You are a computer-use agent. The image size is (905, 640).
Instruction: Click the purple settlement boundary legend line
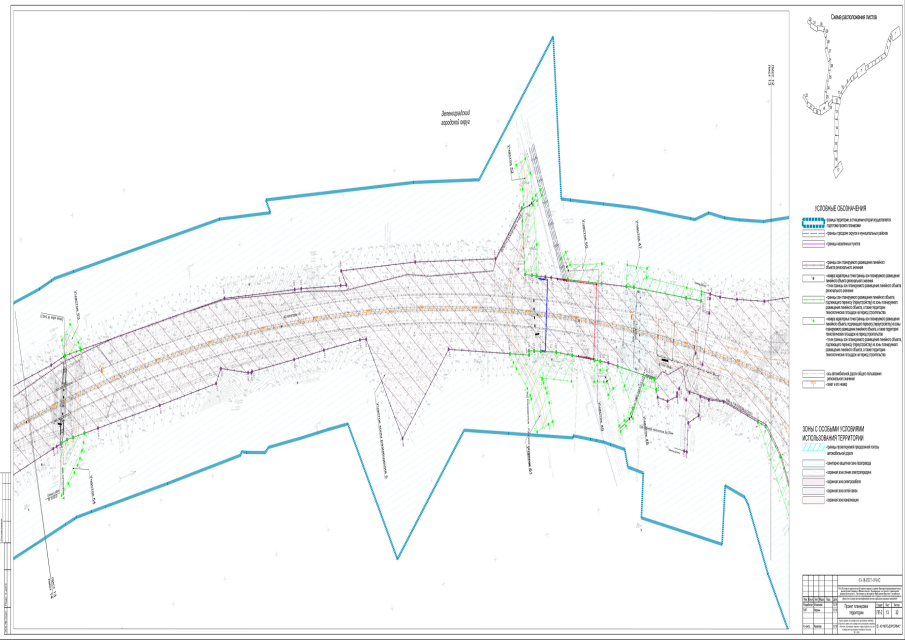809,243
